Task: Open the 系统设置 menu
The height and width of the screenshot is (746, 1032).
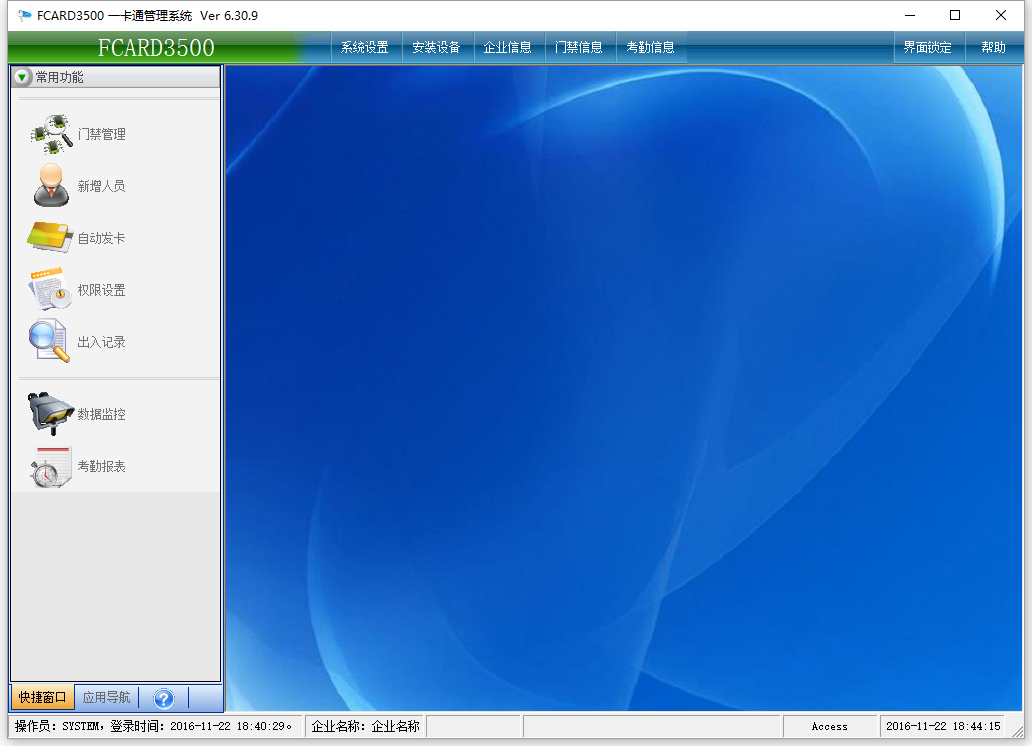Action: point(365,47)
